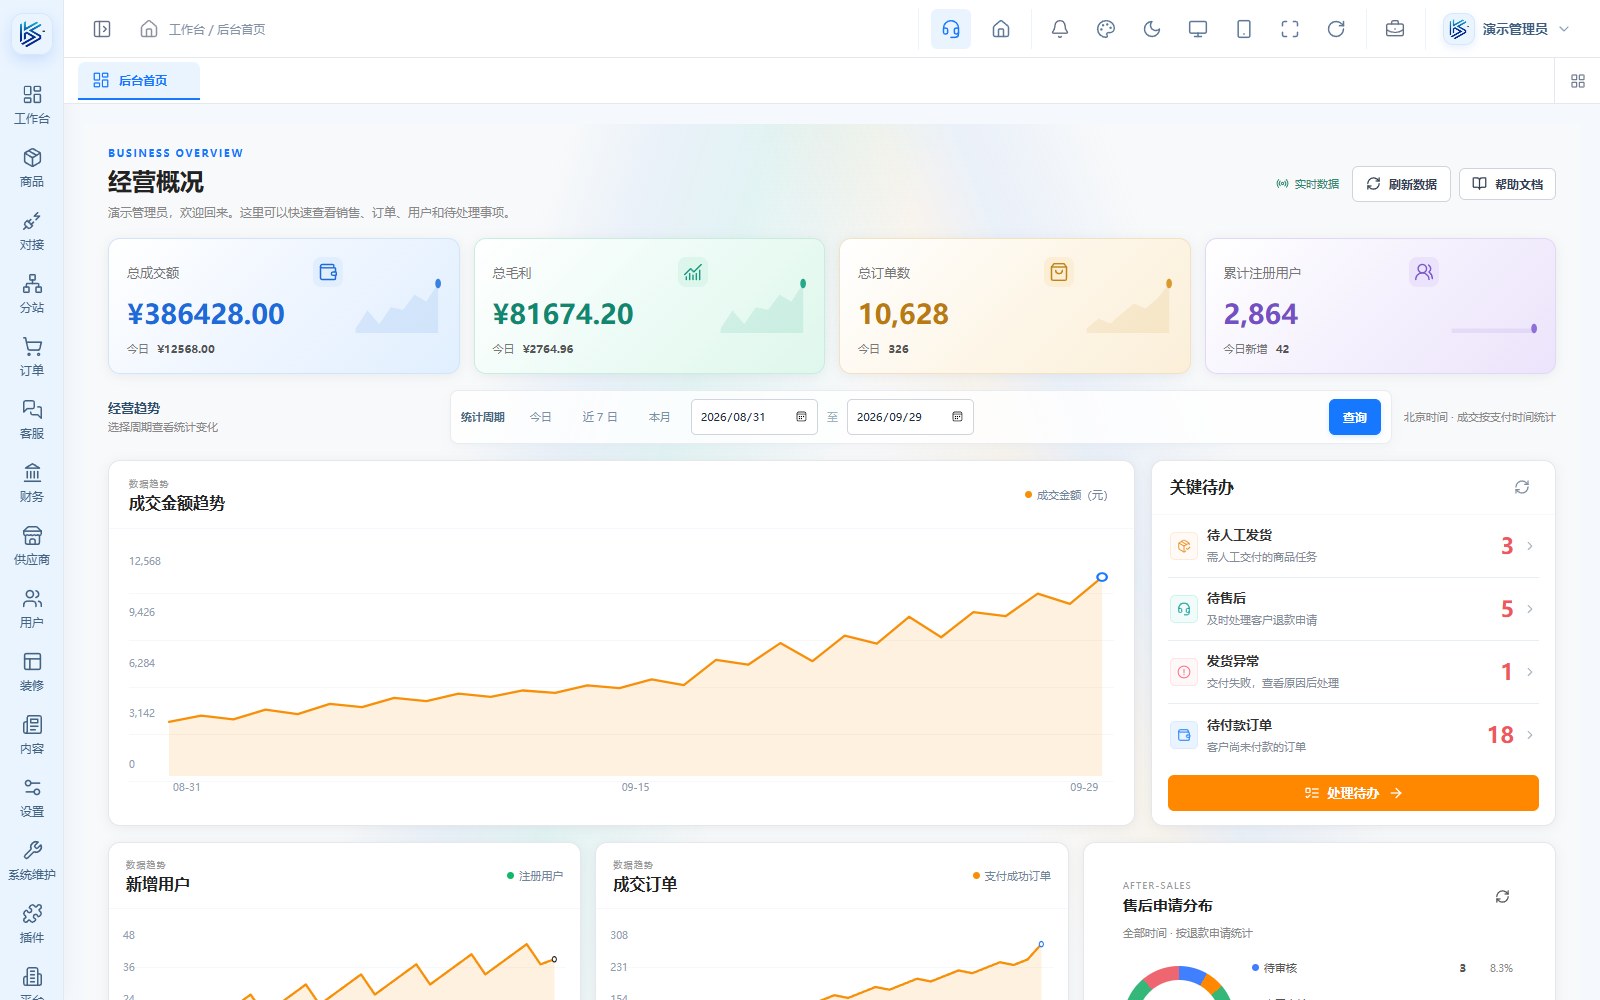This screenshot has height=1000, width=1600.
Task: Toggle dark mode with the moon icon
Action: (1152, 29)
